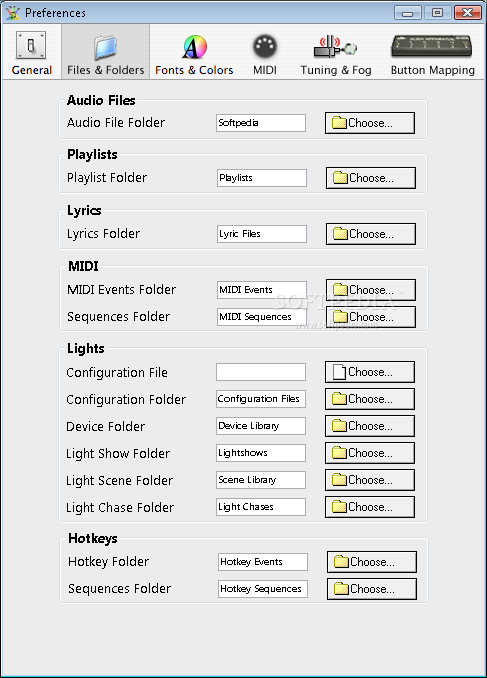Click the "Audio File Folder" label

click(116, 123)
